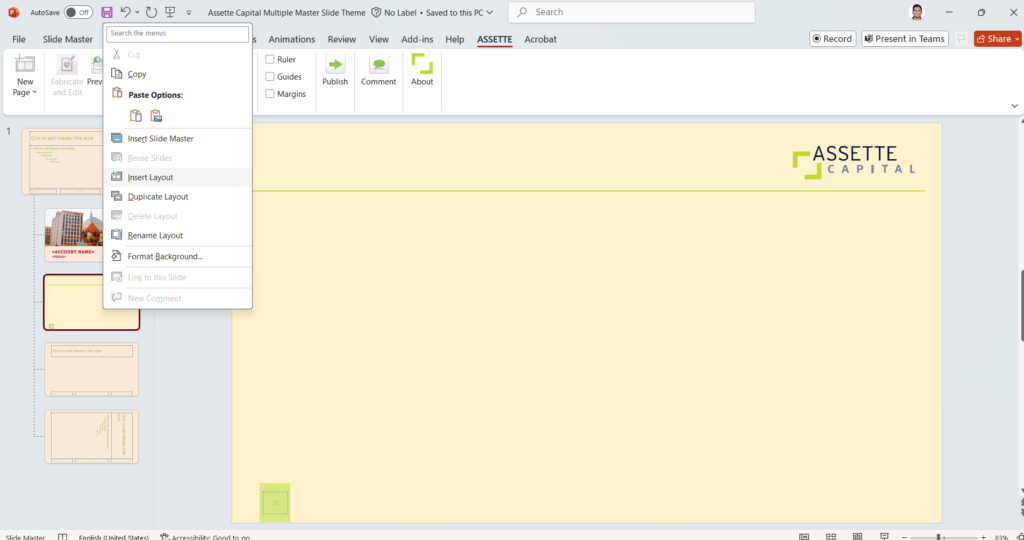This screenshot has width=1024, height=540.
Task: Switch to the Slide Master tab
Action: tap(68, 39)
